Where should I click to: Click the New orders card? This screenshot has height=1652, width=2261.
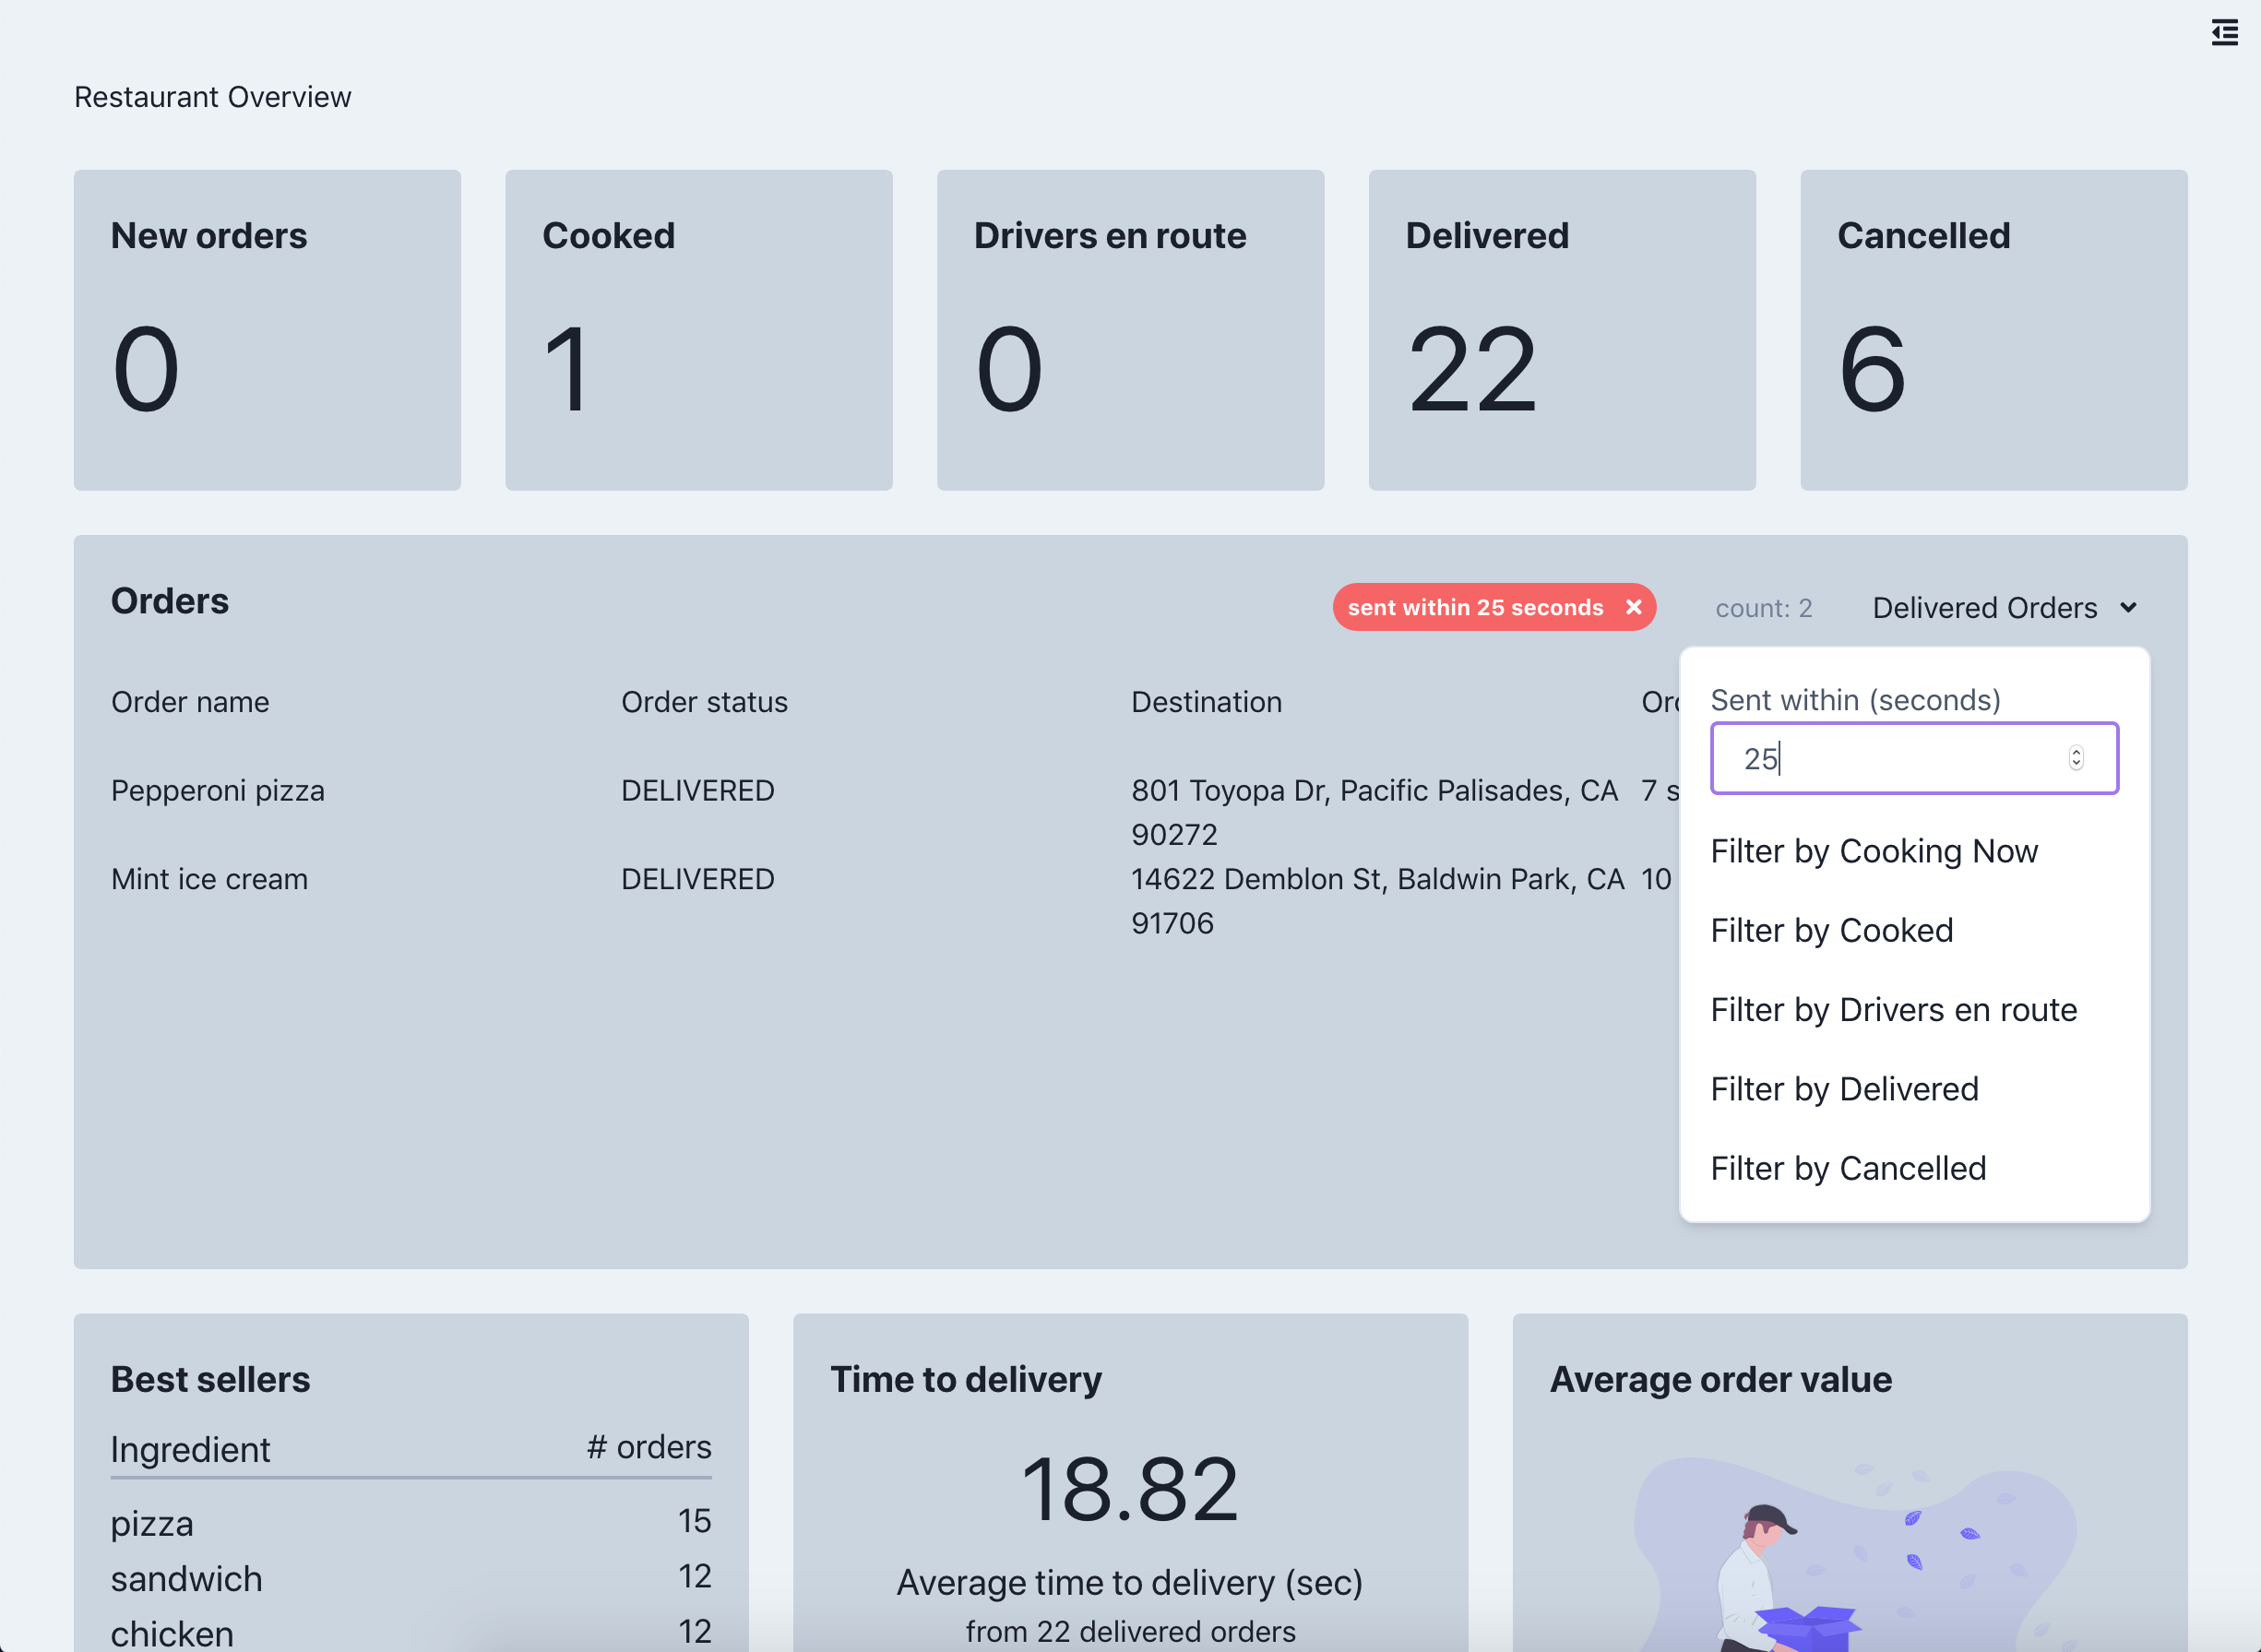click(x=267, y=330)
